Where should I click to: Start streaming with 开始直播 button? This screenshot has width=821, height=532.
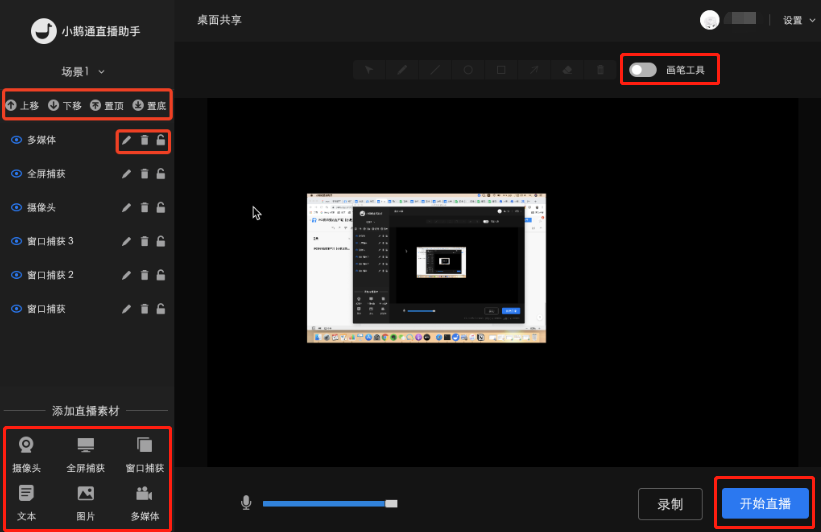[765, 504]
